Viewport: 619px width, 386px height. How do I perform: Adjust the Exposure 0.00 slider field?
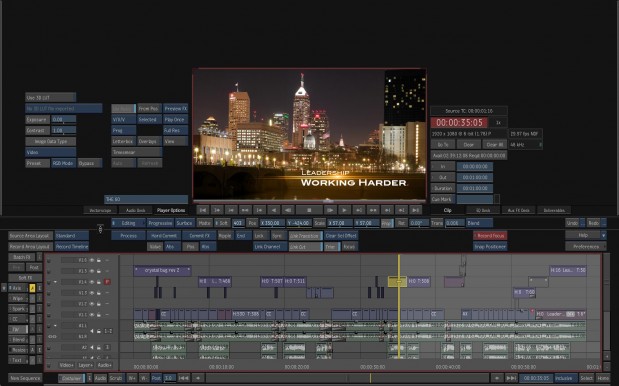coord(64,119)
